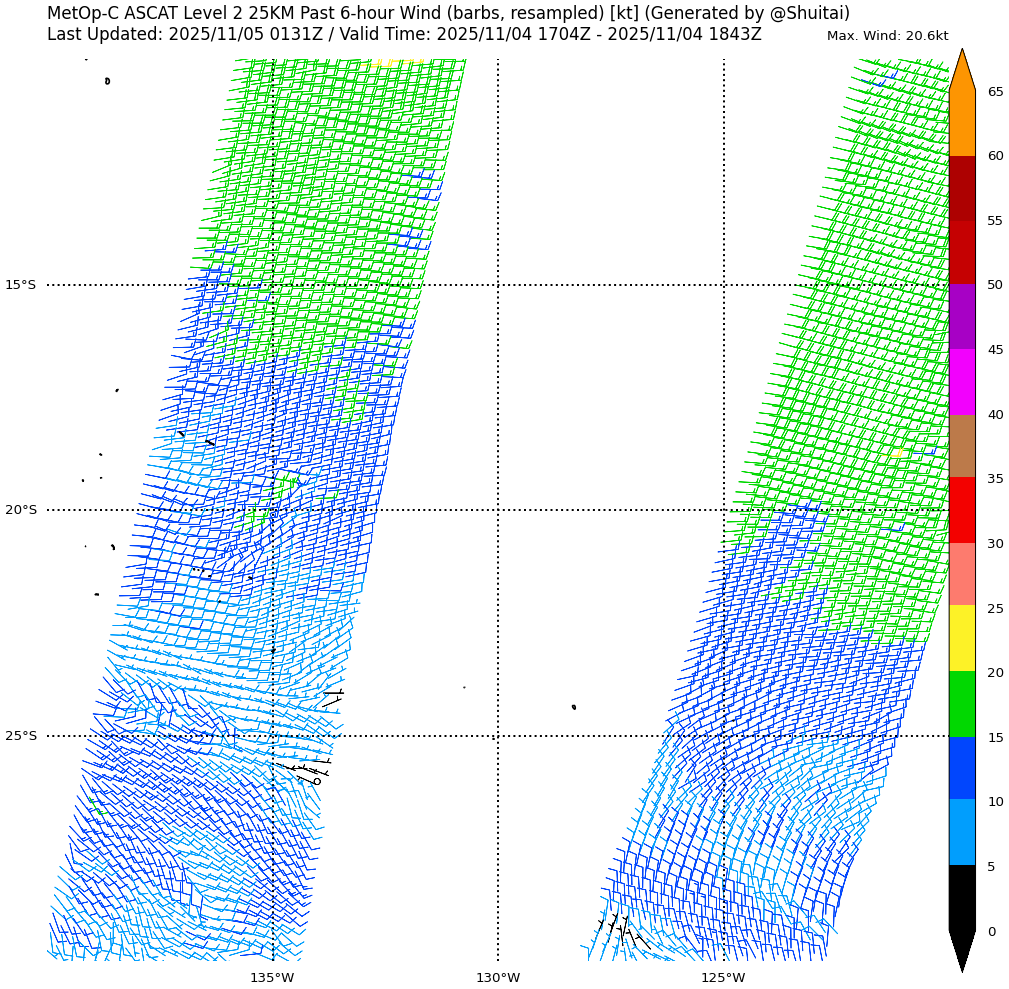Click the black arrow below the colorbar

coord(961,948)
